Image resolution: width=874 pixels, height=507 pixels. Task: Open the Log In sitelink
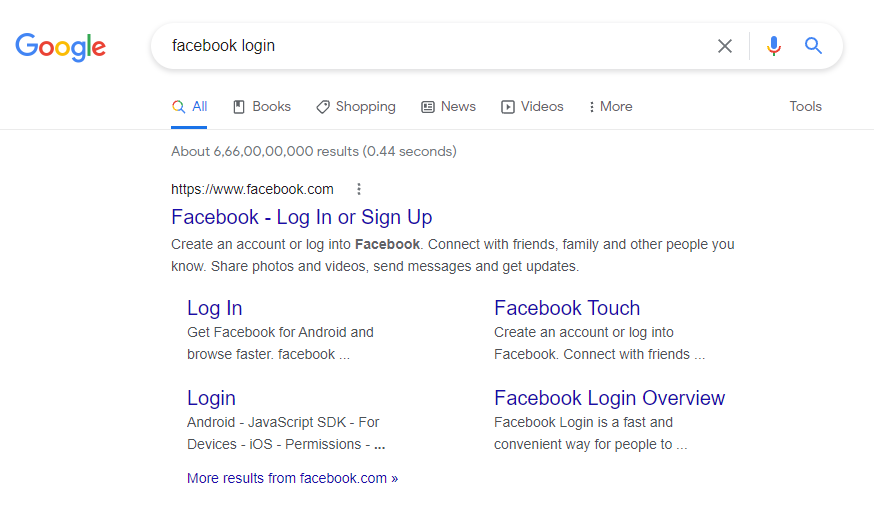tap(215, 308)
